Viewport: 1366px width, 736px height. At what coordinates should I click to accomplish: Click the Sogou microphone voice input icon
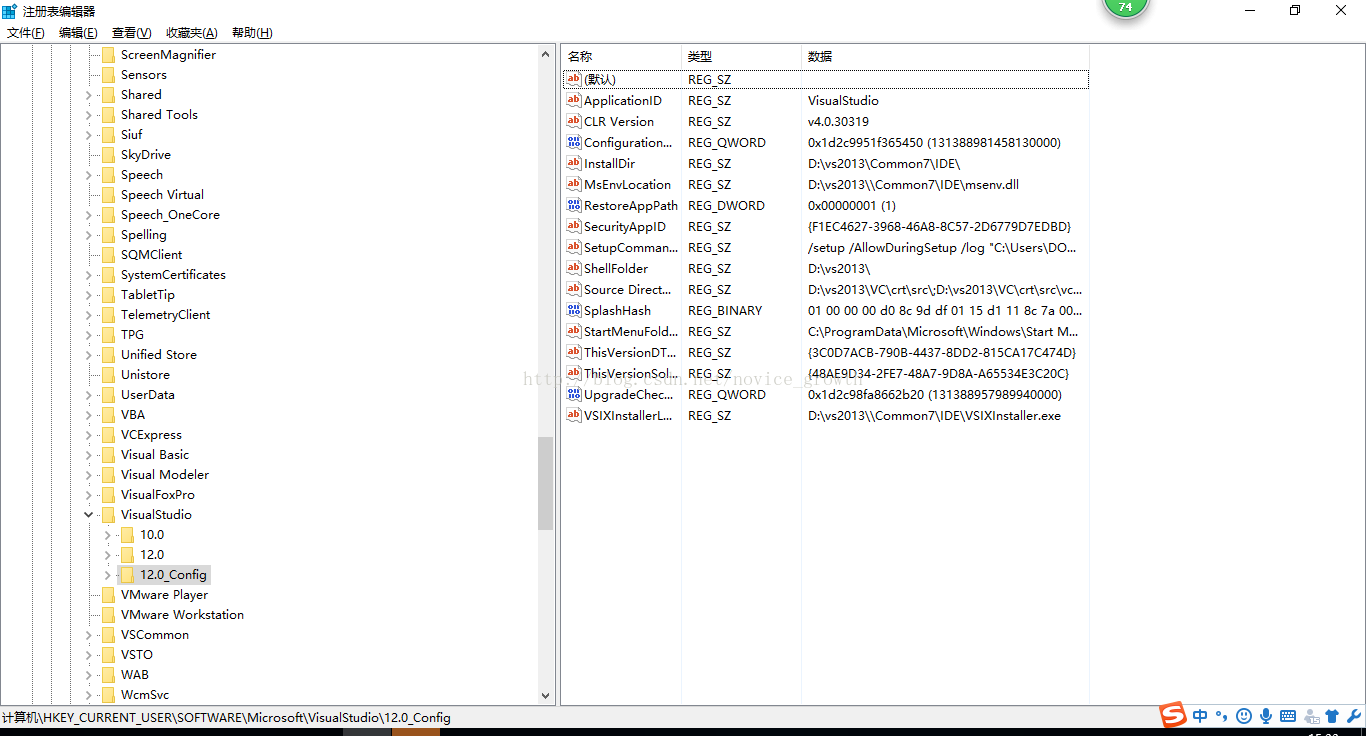pyautogui.click(x=1266, y=716)
